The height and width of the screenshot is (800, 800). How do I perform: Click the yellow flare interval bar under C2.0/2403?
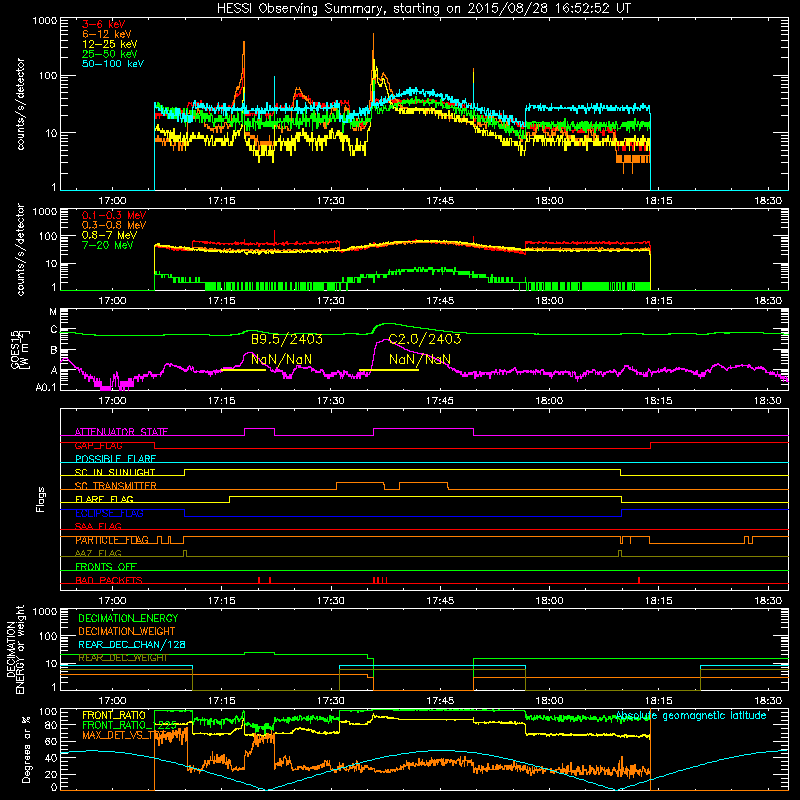389,370
